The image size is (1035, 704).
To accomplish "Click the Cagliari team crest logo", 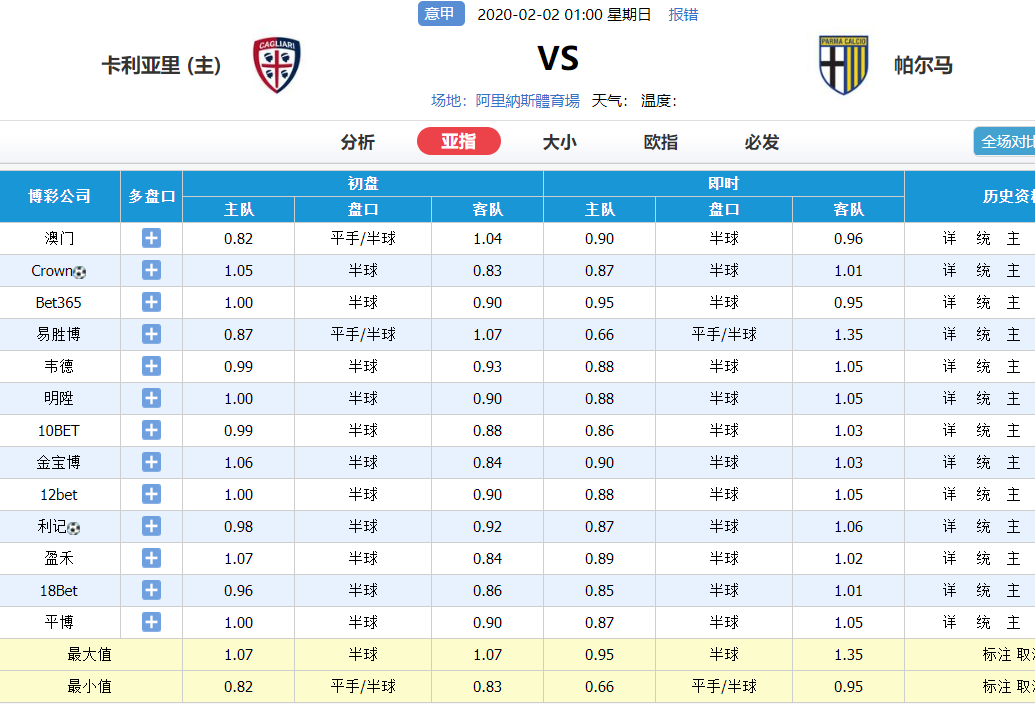I will tap(277, 65).
